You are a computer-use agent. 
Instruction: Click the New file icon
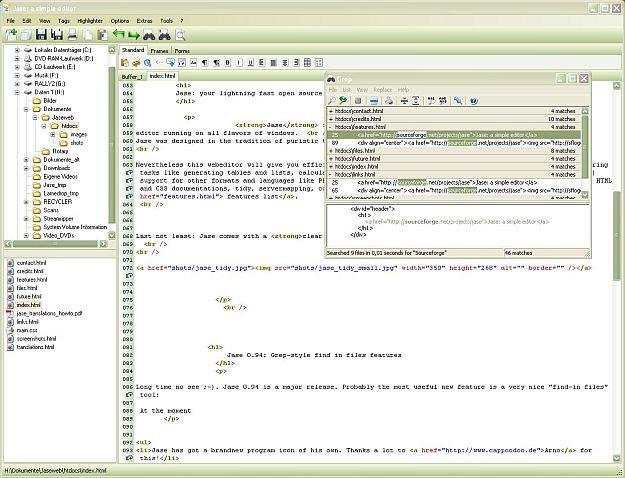click(x=10, y=34)
